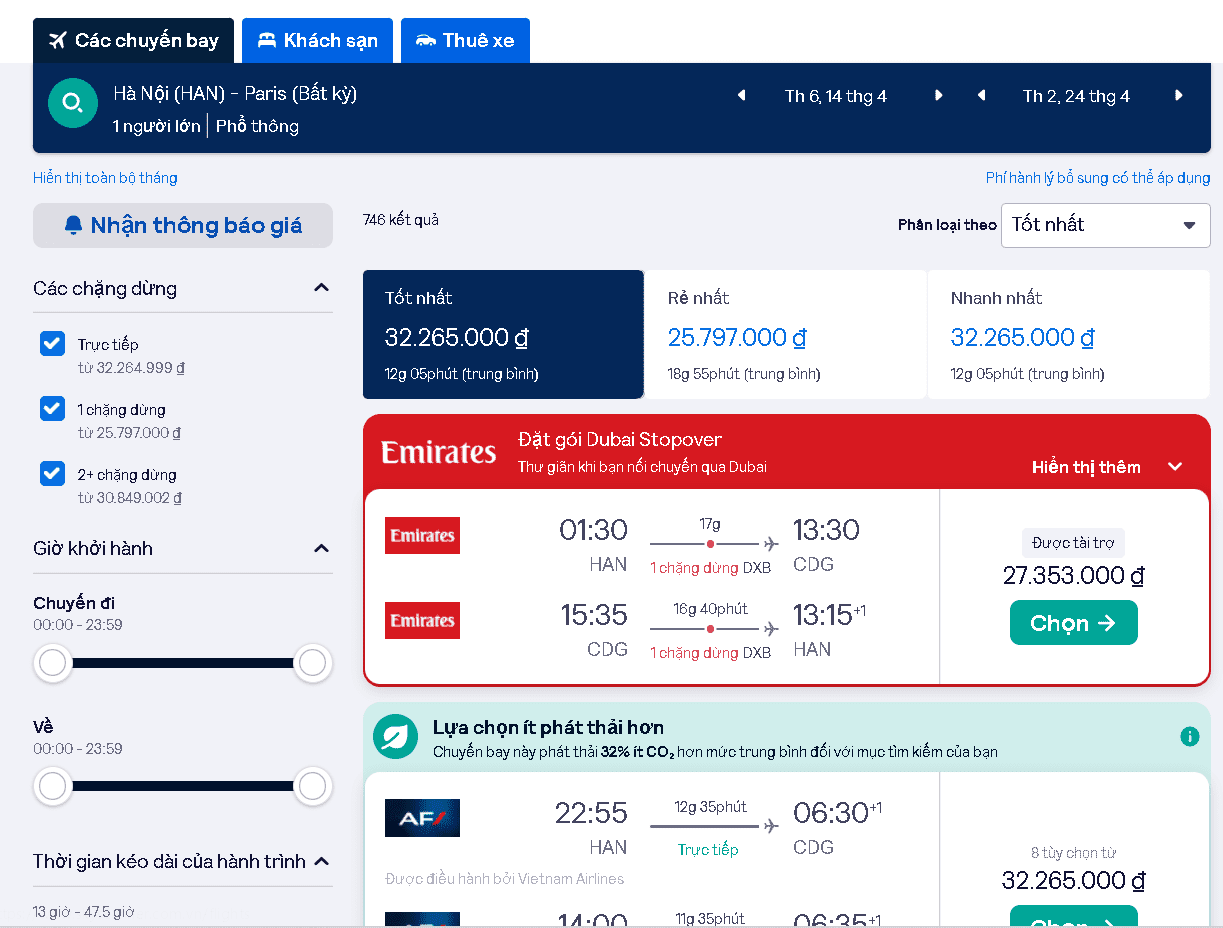This screenshot has height=928, width=1223.
Task: Open the search magnifying glass icon
Action: point(72,103)
